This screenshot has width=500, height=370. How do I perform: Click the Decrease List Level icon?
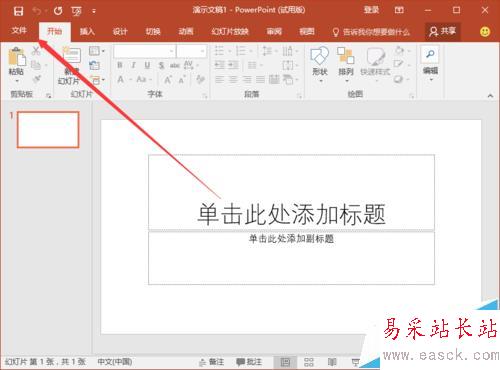tap(219, 65)
